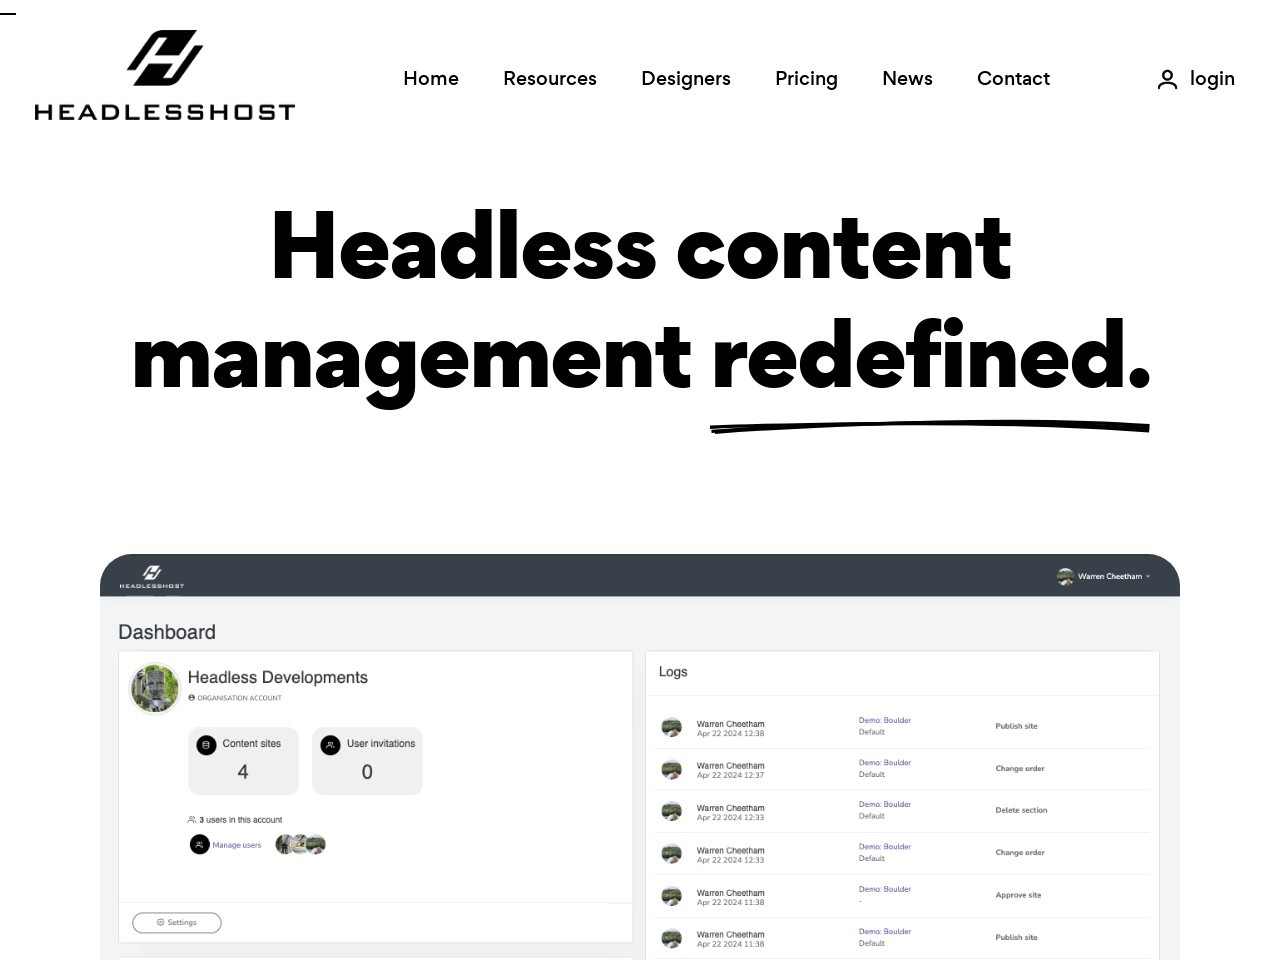Open Demo: Boulder link in the Delete section row
Viewport: 1280px width, 960px height.
tap(885, 804)
